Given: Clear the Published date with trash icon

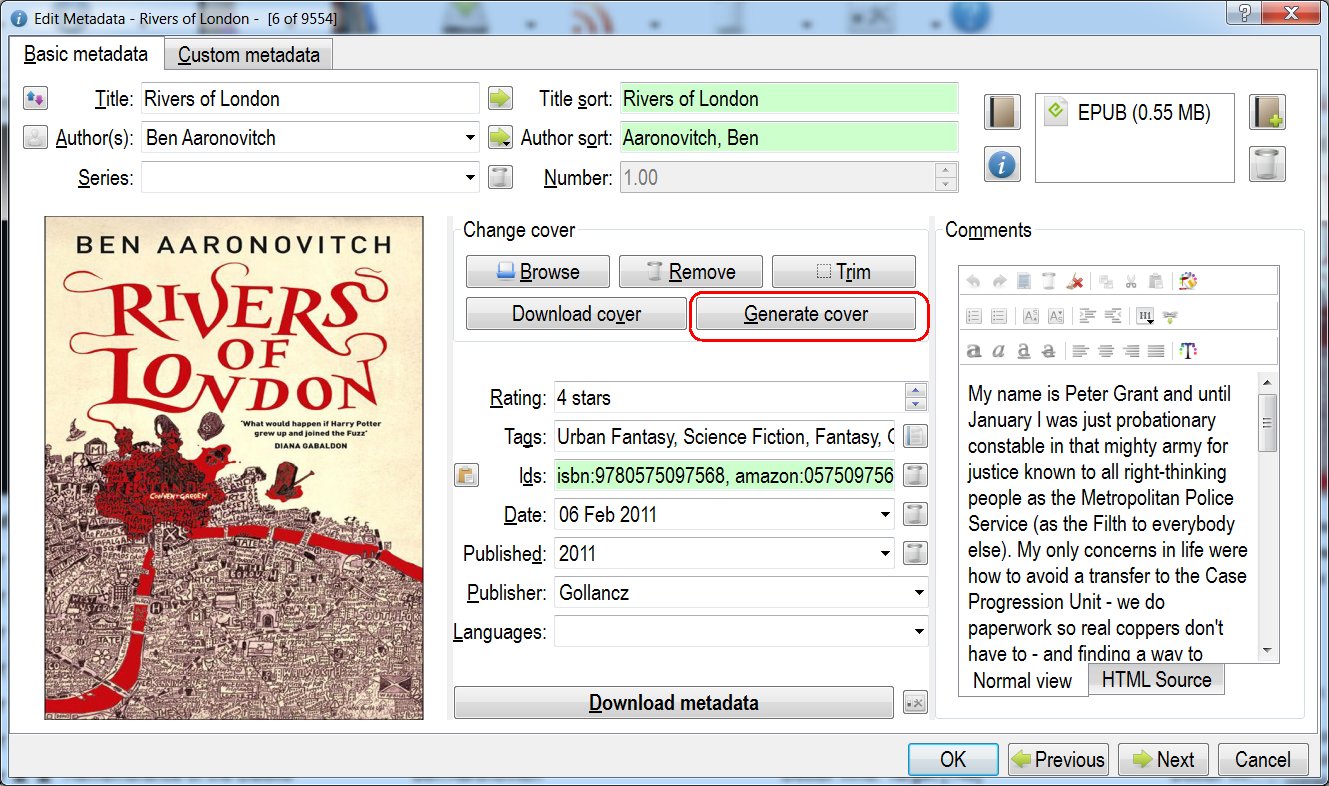Looking at the screenshot, I should click(x=915, y=553).
